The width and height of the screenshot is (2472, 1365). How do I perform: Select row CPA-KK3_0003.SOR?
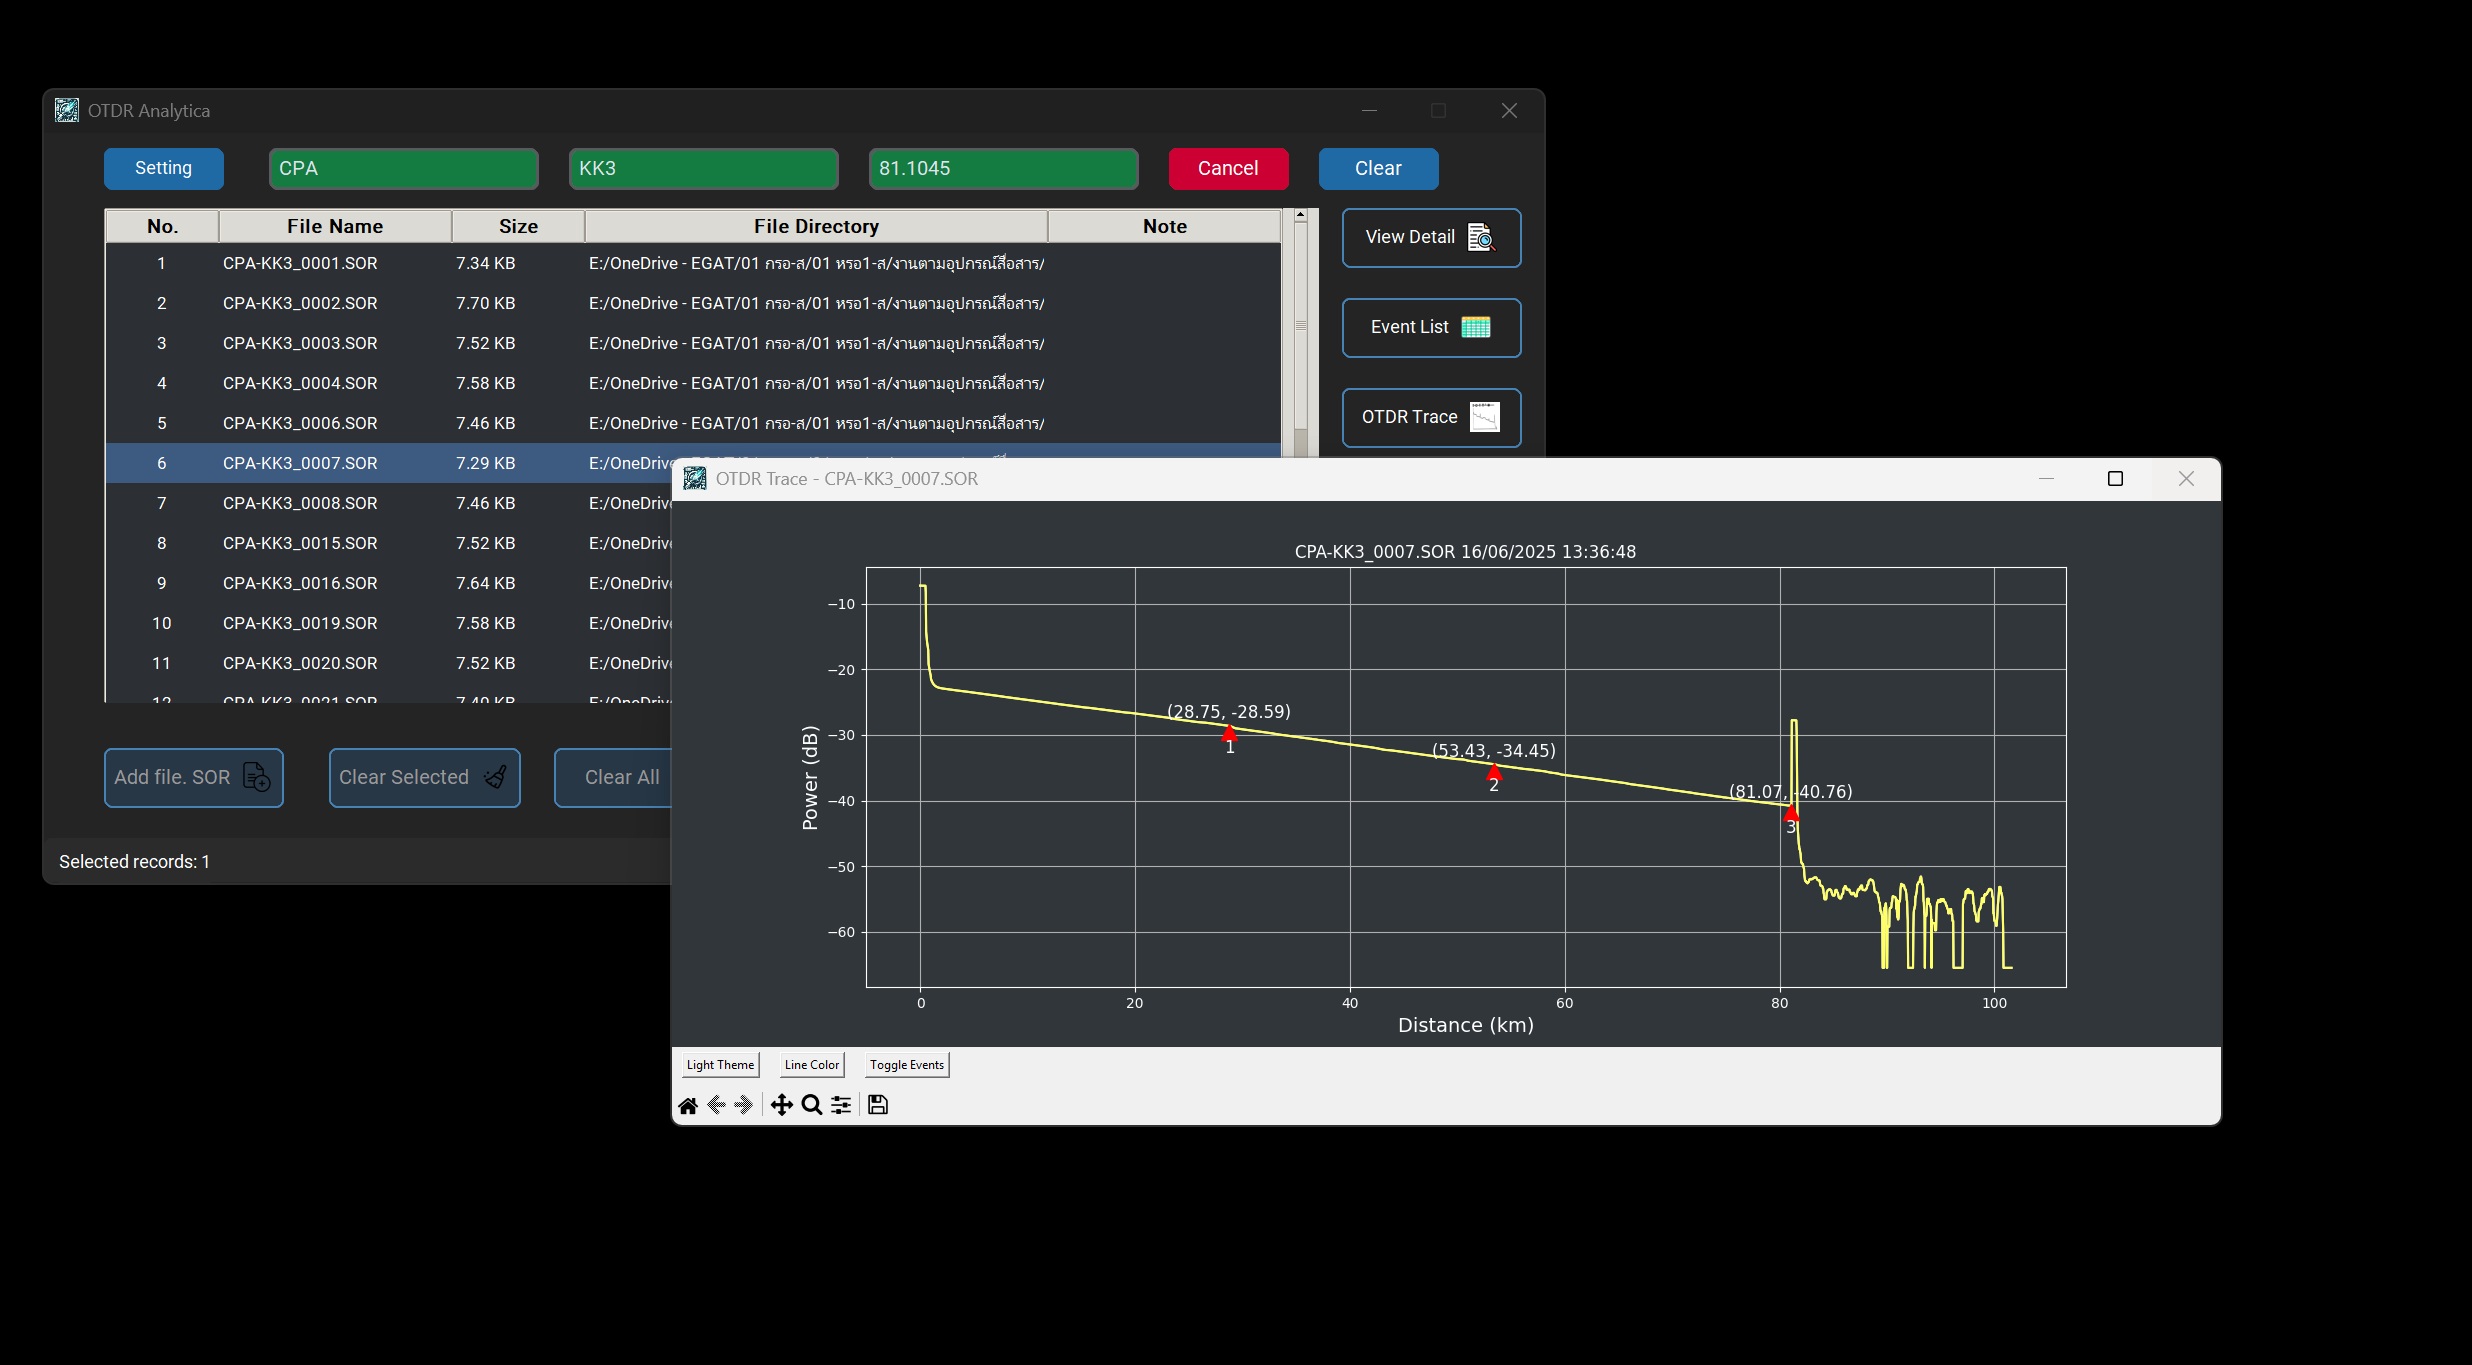(300, 343)
